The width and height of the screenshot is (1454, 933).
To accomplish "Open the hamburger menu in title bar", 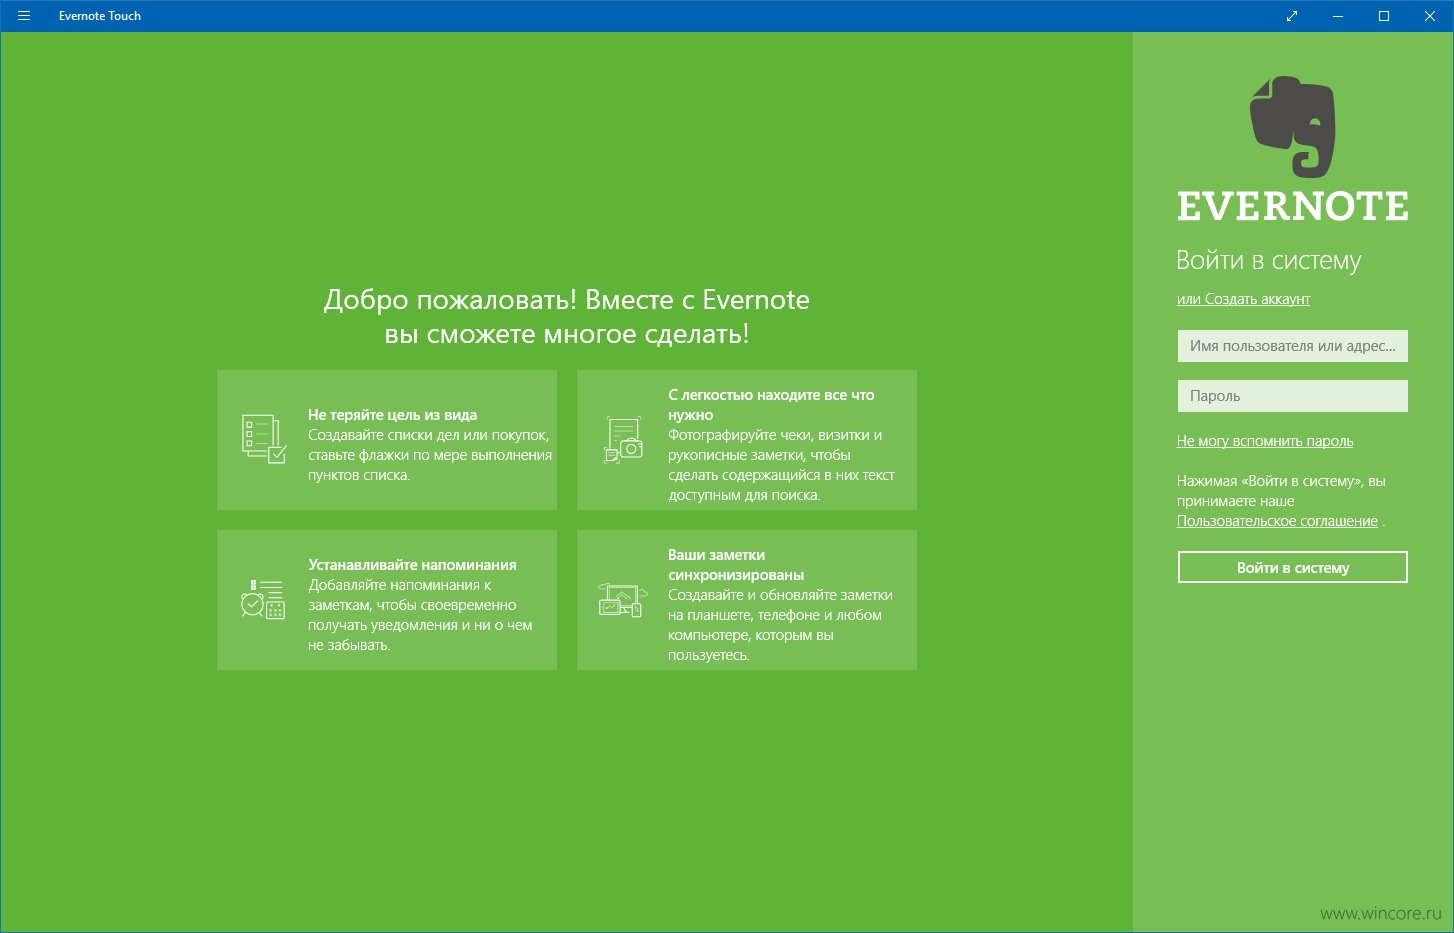I will (24, 16).
